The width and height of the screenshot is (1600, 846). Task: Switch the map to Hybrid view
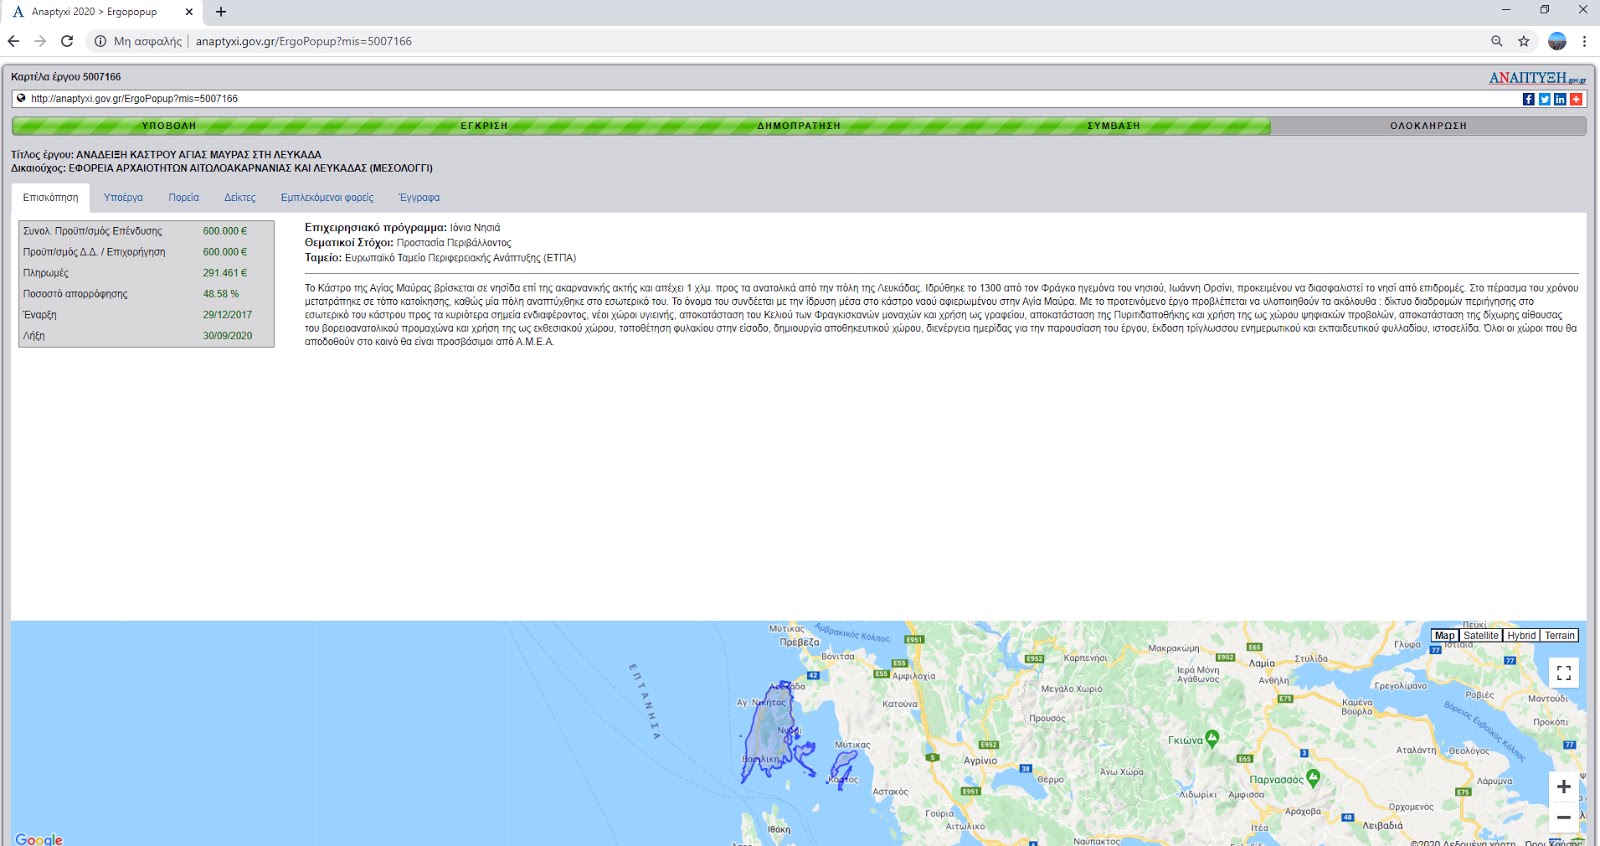pyautogui.click(x=1521, y=636)
